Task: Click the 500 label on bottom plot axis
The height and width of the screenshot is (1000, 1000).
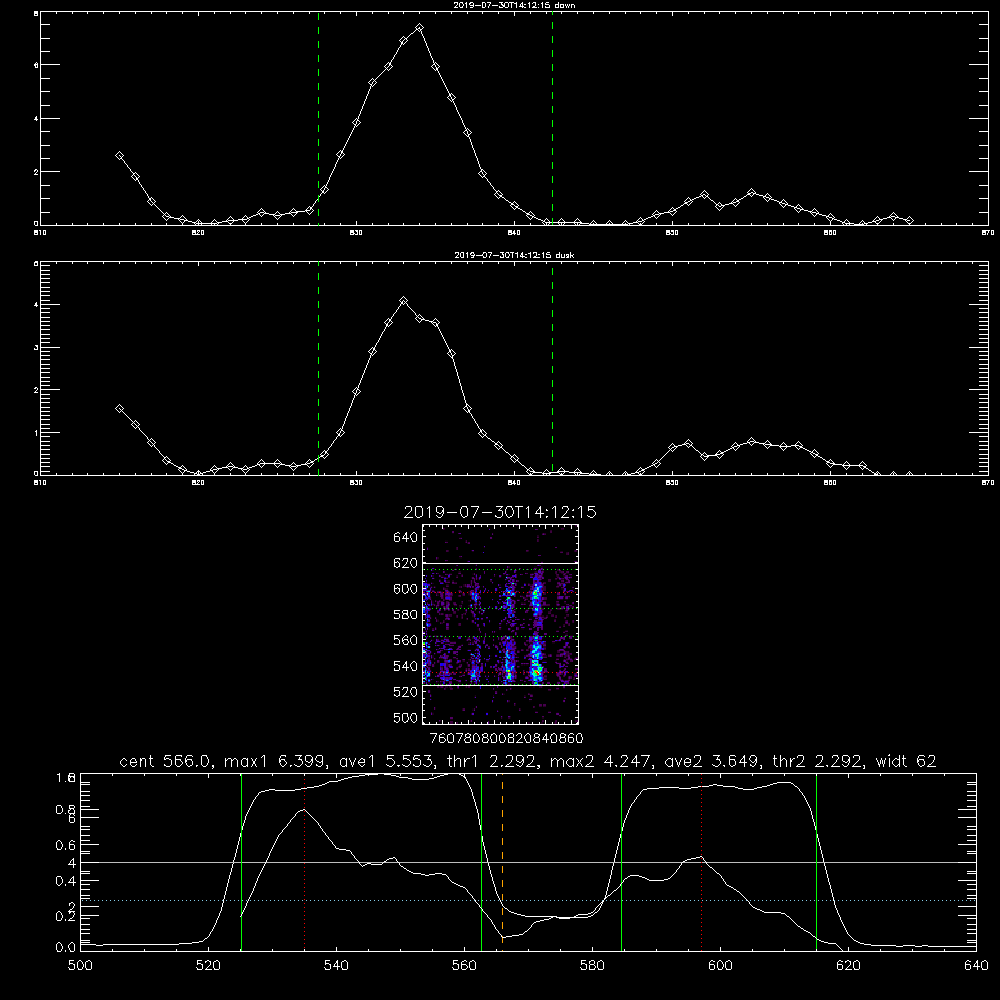Action: click(x=80, y=966)
